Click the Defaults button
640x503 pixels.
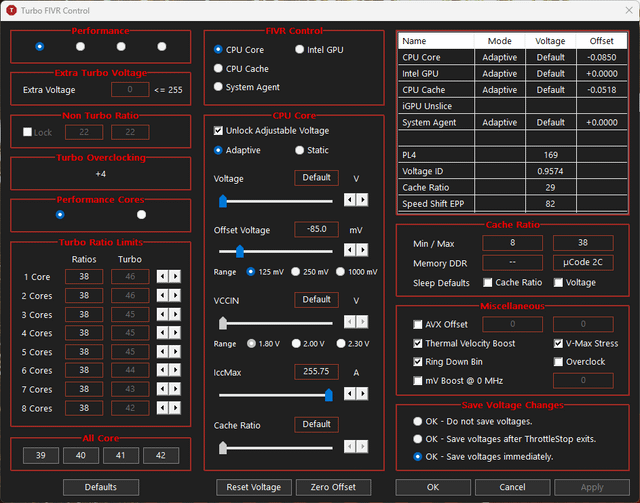[101, 487]
